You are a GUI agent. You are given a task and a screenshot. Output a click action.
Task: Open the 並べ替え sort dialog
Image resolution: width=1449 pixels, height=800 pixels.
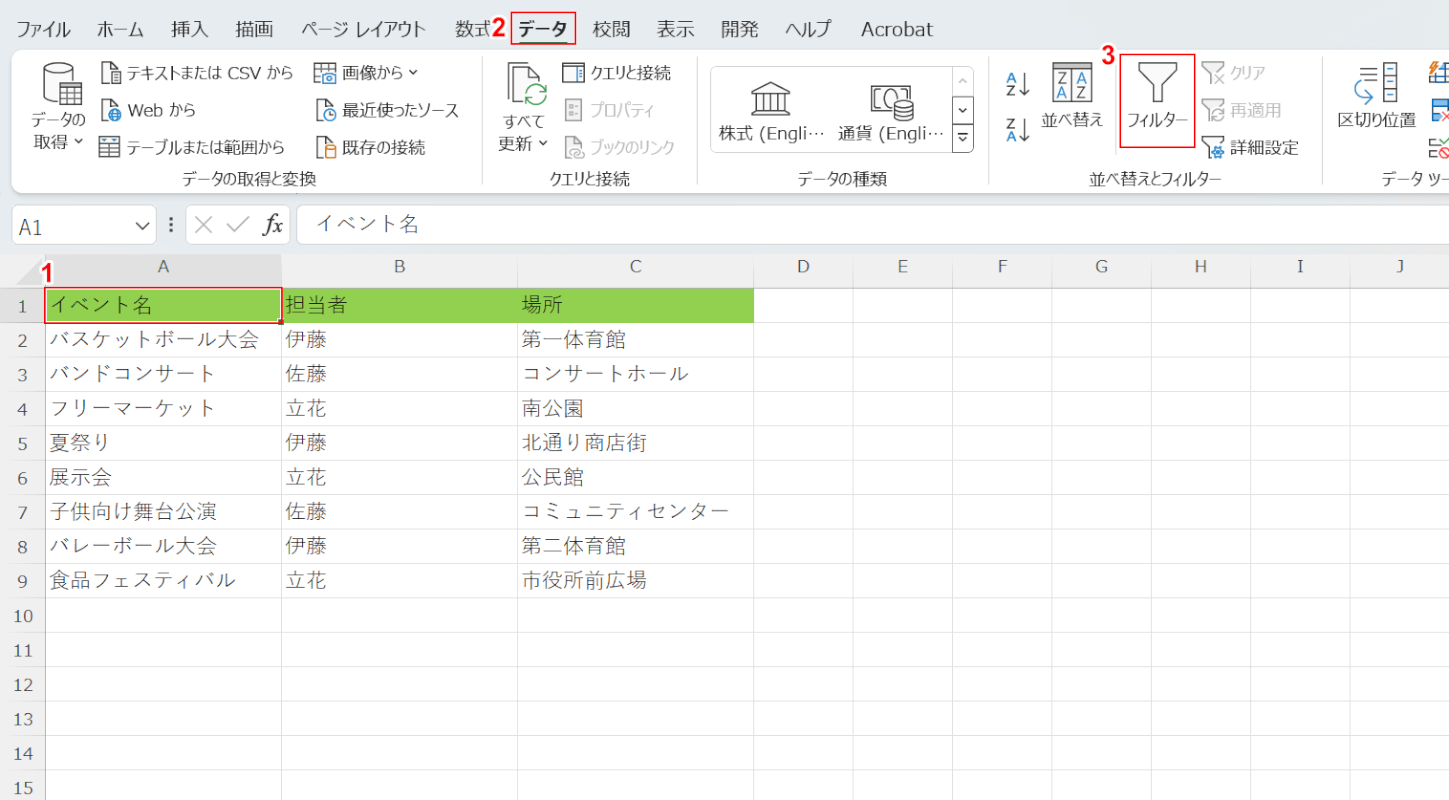click(1072, 98)
